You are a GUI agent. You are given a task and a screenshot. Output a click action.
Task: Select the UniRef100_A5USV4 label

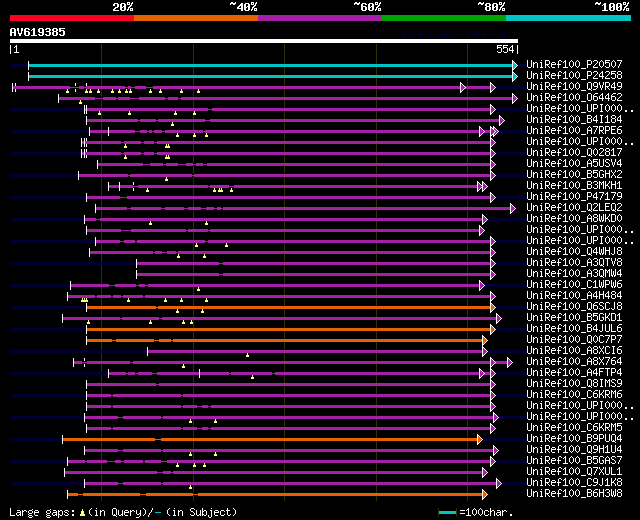point(574,164)
